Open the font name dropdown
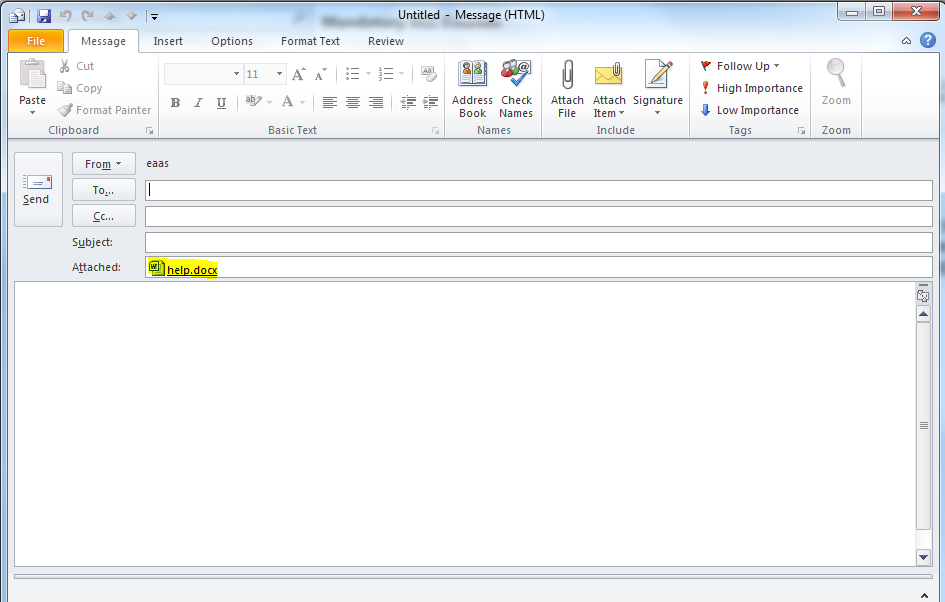 point(236,74)
